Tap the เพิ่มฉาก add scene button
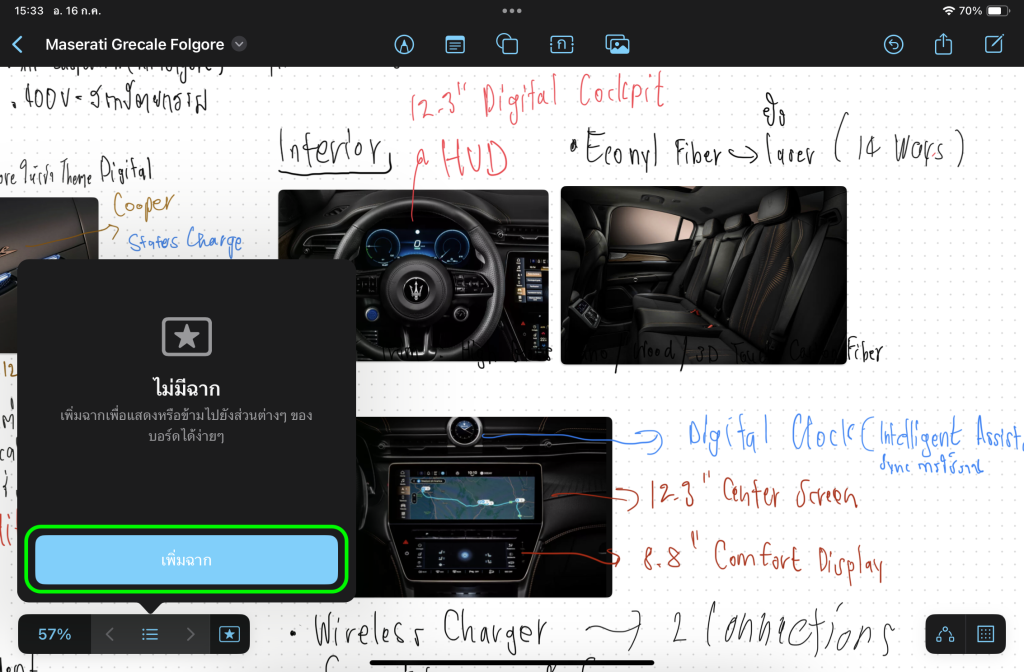Screen dimensions: 1024x672 coord(187,559)
